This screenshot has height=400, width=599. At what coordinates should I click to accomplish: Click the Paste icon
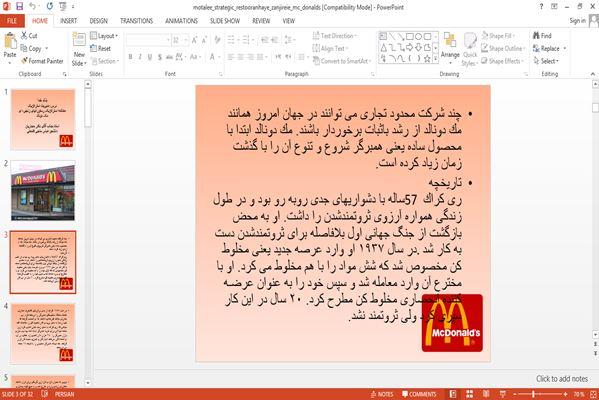coord(10,41)
